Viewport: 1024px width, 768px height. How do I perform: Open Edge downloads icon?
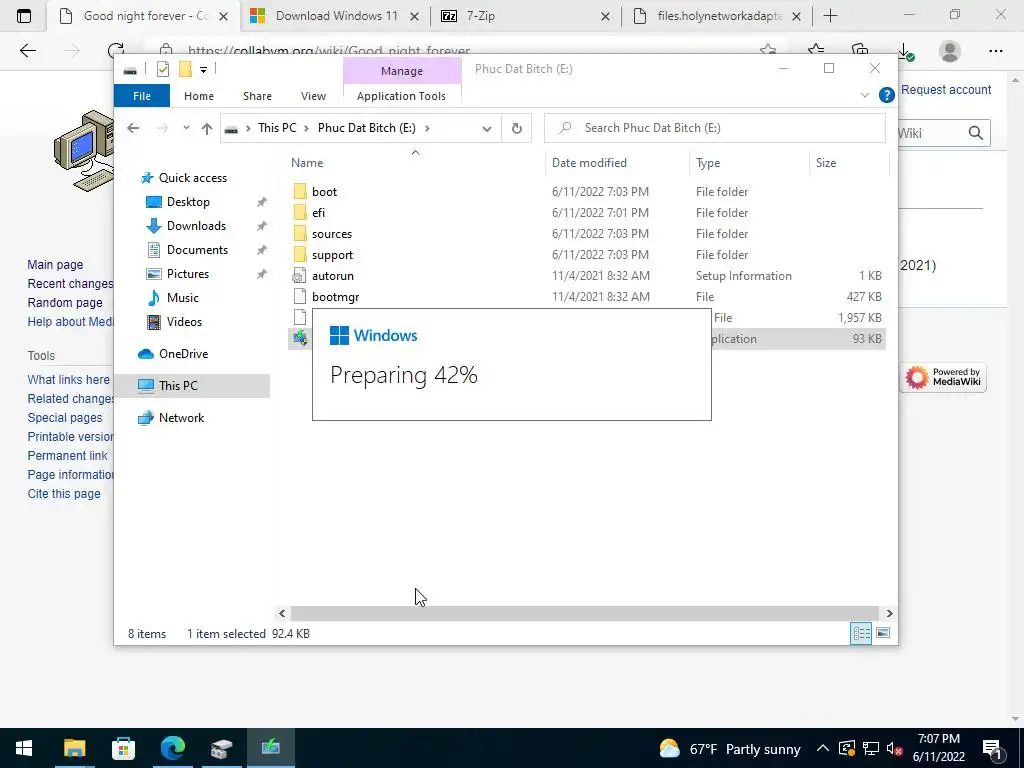pyautogui.click(x=904, y=51)
